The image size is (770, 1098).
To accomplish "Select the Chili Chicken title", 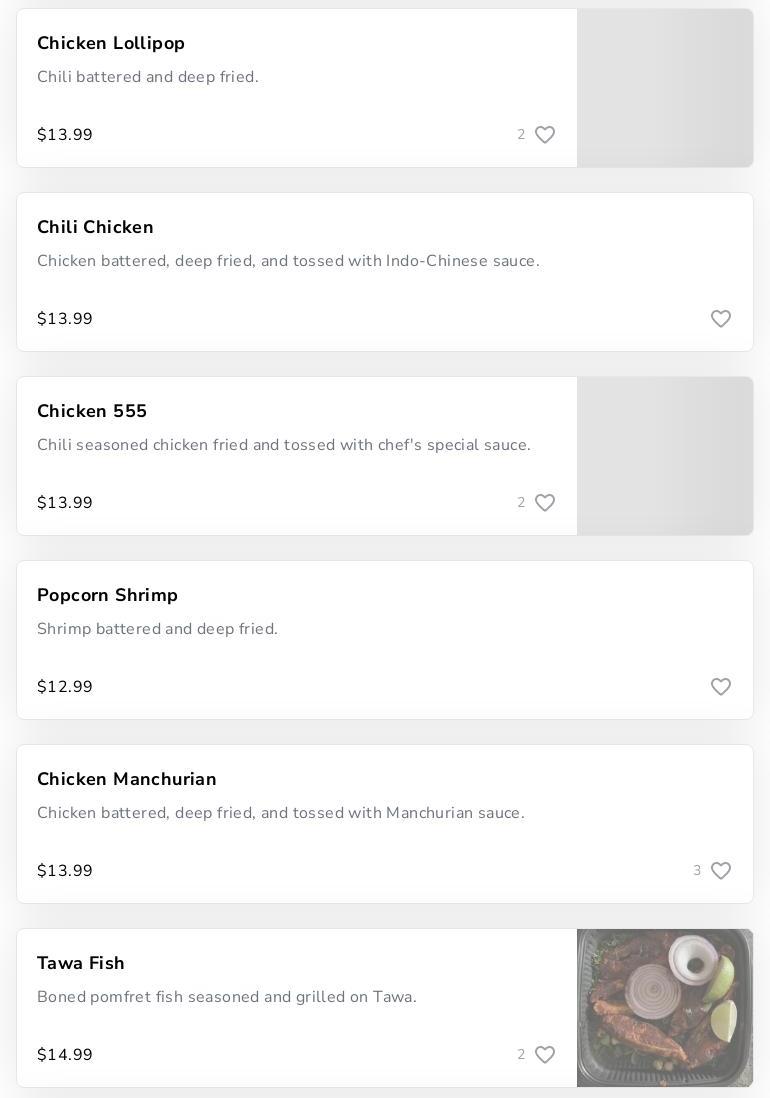I will [95, 227].
